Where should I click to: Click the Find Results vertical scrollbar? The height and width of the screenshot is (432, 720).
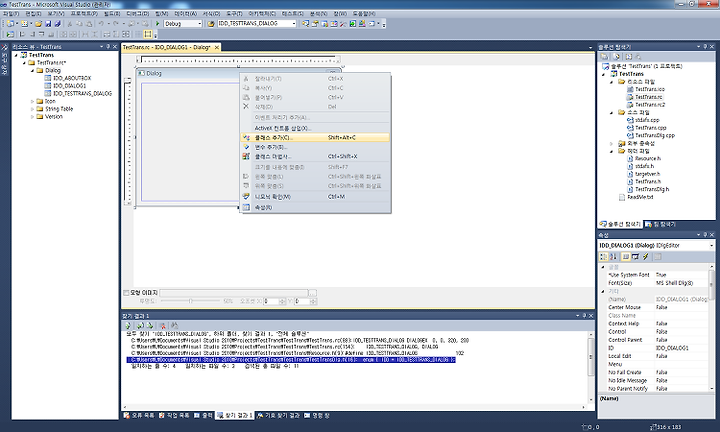click(591, 367)
